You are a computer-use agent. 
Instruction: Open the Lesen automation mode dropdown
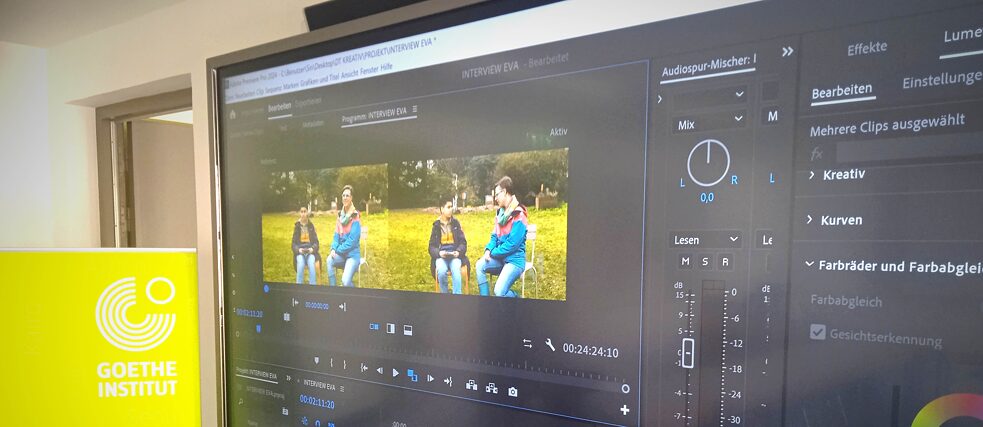click(705, 240)
